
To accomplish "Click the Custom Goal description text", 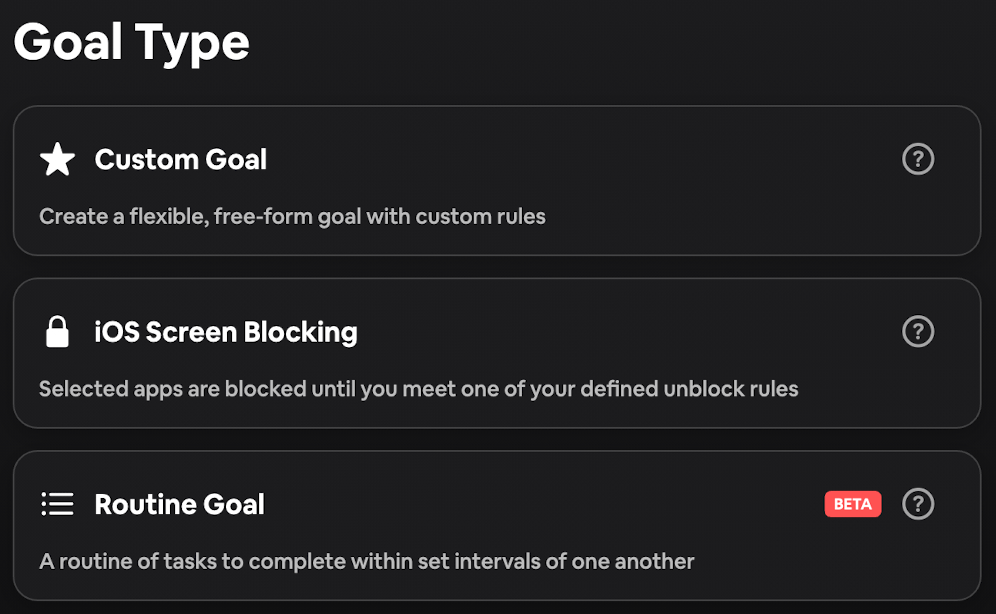I will pyautogui.click(x=292, y=216).
